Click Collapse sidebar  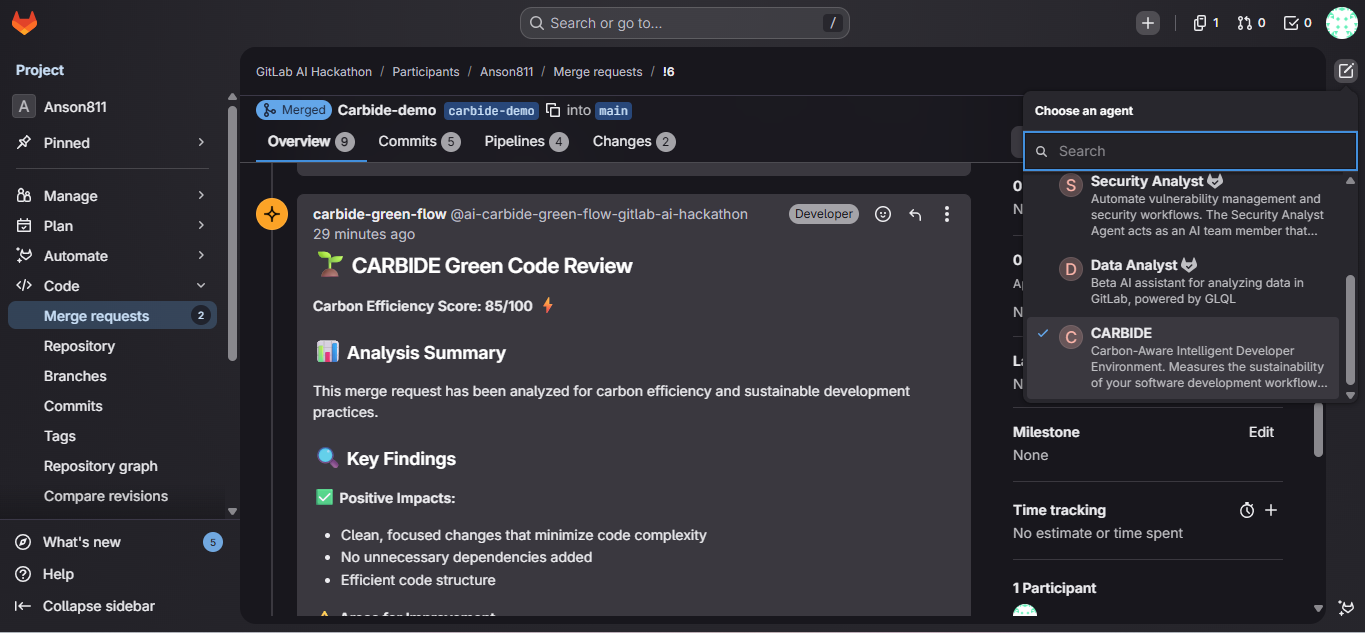coord(99,606)
